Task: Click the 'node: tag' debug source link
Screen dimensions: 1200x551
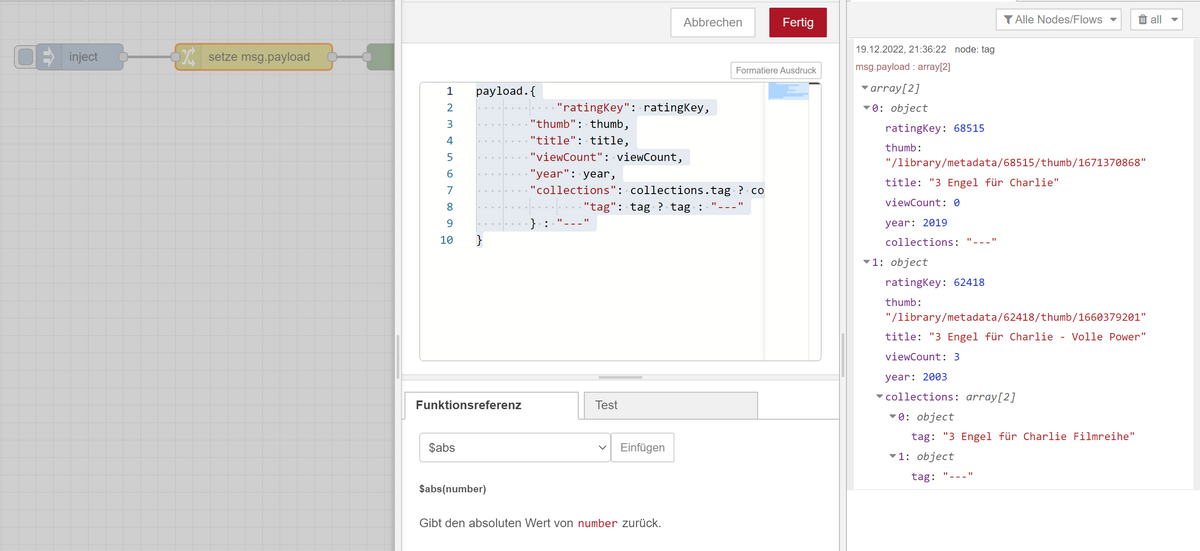Action: point(974,49)
